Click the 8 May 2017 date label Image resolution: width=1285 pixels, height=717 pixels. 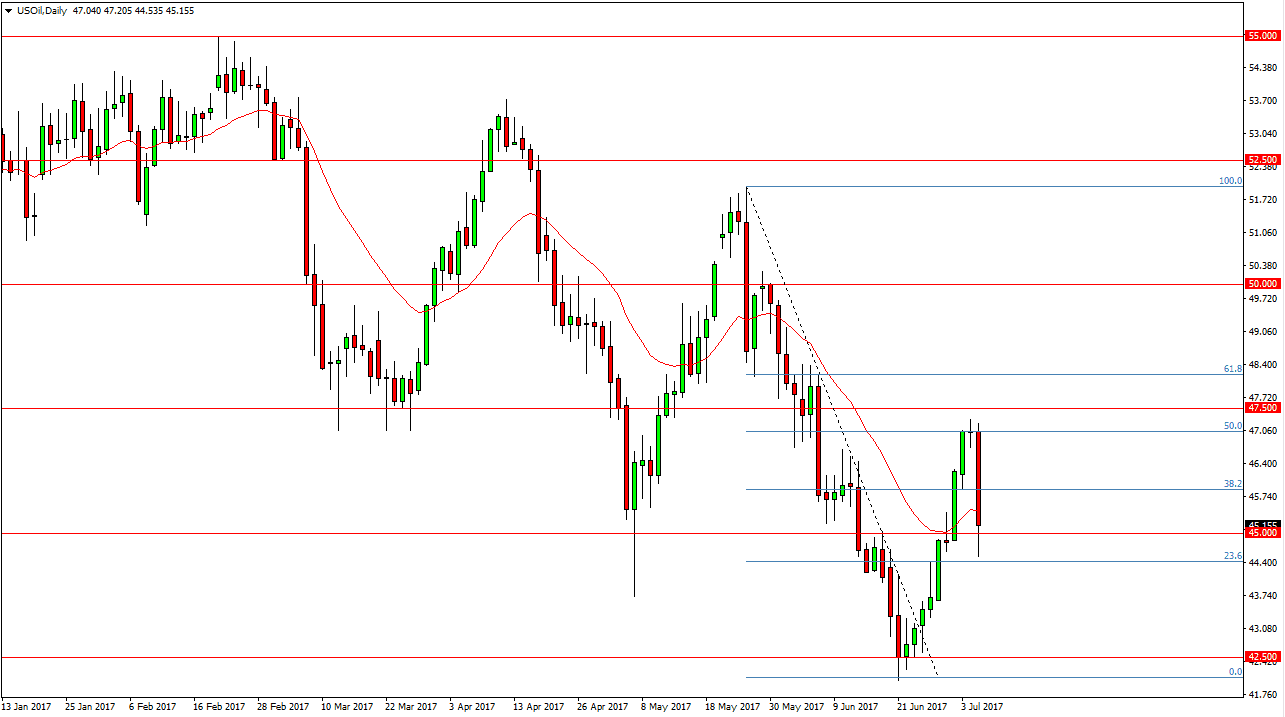(x=667, y=706)
